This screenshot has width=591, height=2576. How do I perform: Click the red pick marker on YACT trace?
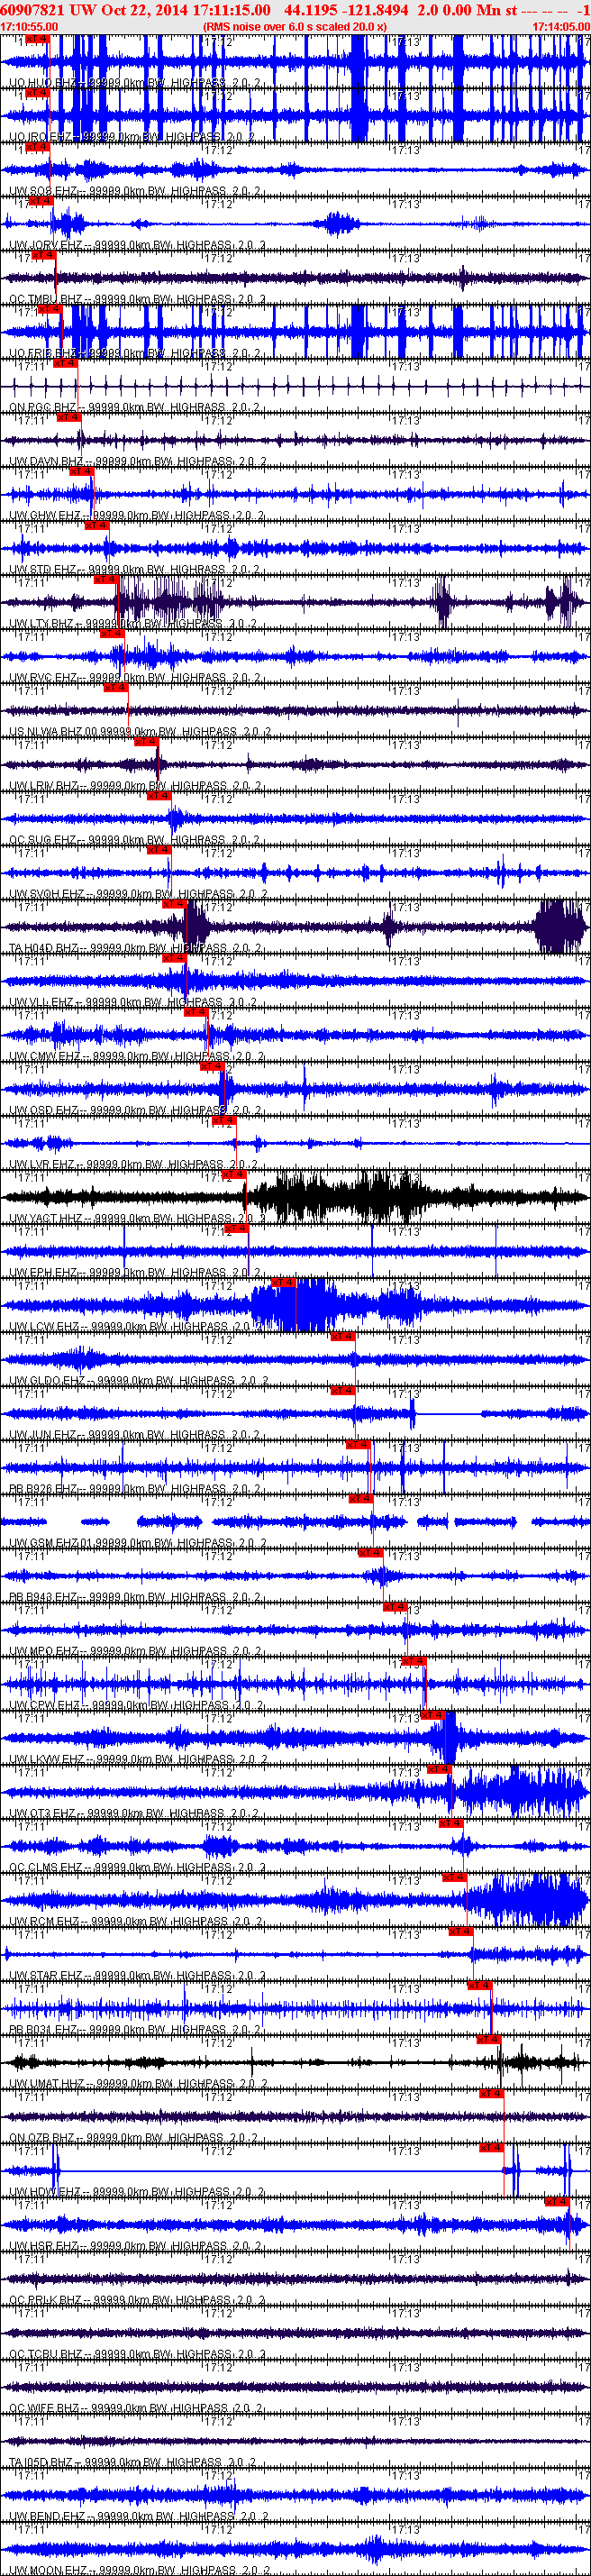(x=234, y=1174)
